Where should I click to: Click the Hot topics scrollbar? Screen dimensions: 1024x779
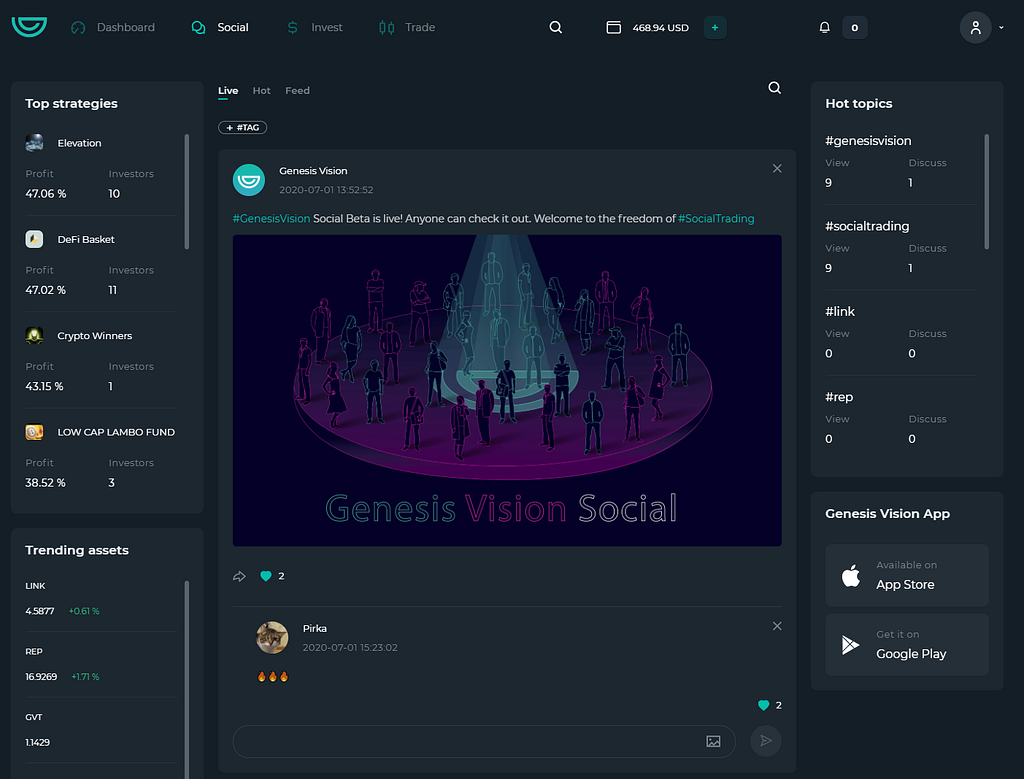[x=986, y=191]
